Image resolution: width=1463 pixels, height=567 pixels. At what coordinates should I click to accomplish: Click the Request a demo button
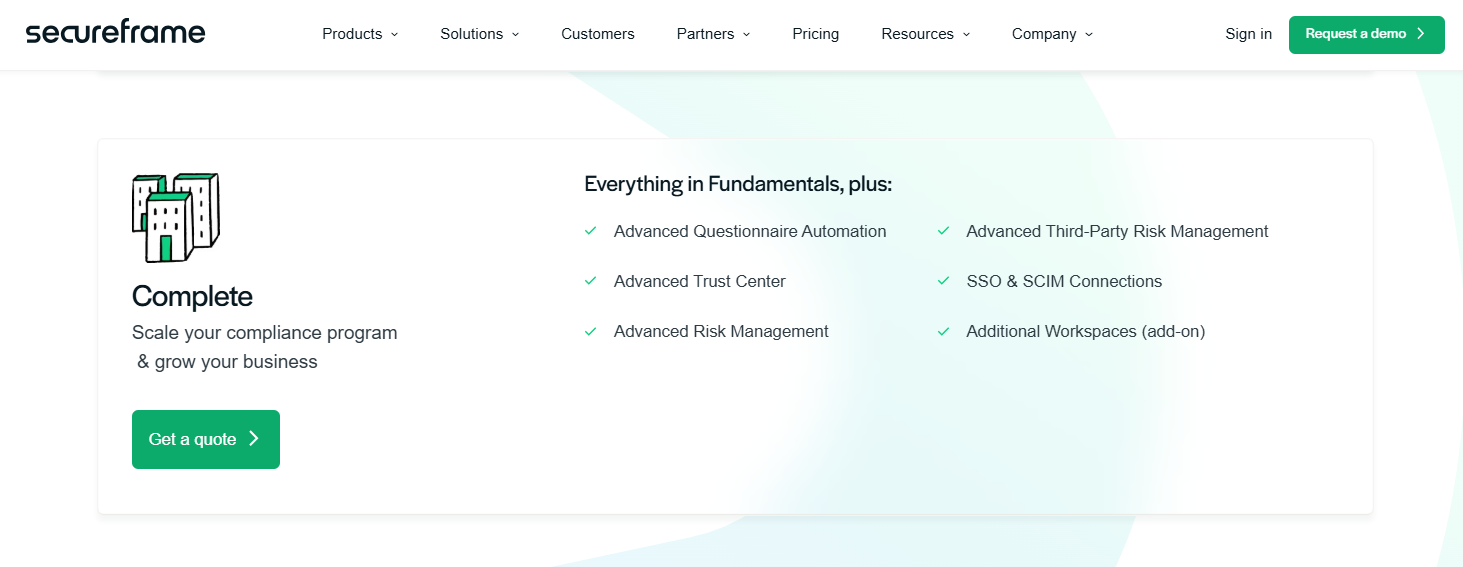coord(1366,34)
